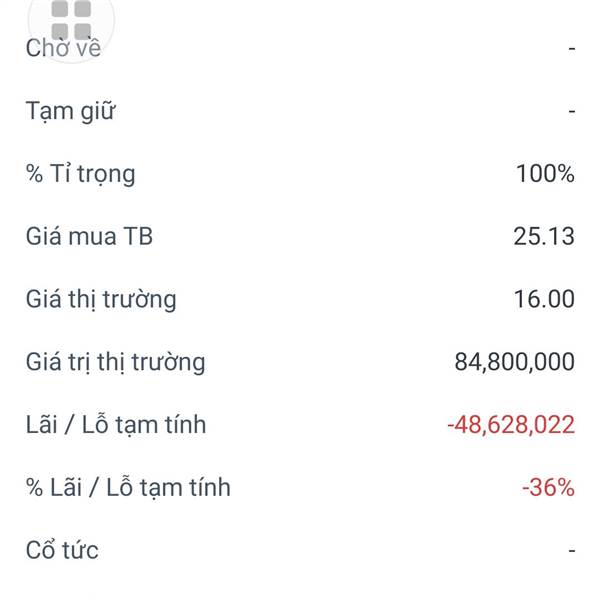The image size is (600, 600).
Task: Tap the floating grid shortcut icon
Action: click(71, 21)
